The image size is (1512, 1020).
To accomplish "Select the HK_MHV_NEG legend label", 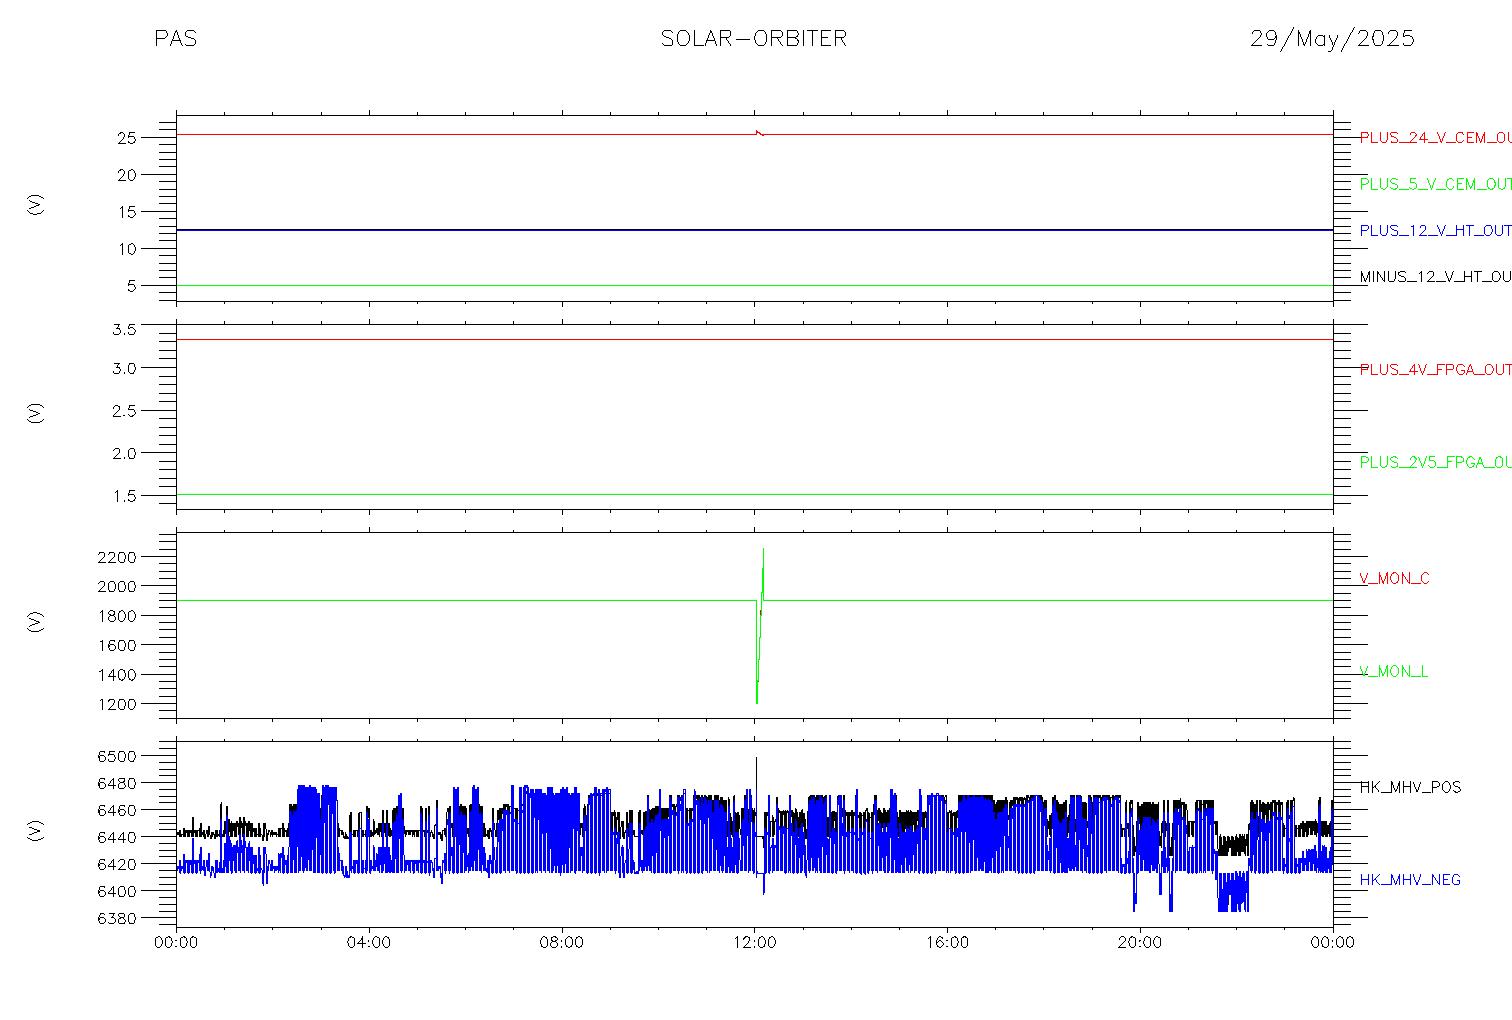I will (1410, 880).
